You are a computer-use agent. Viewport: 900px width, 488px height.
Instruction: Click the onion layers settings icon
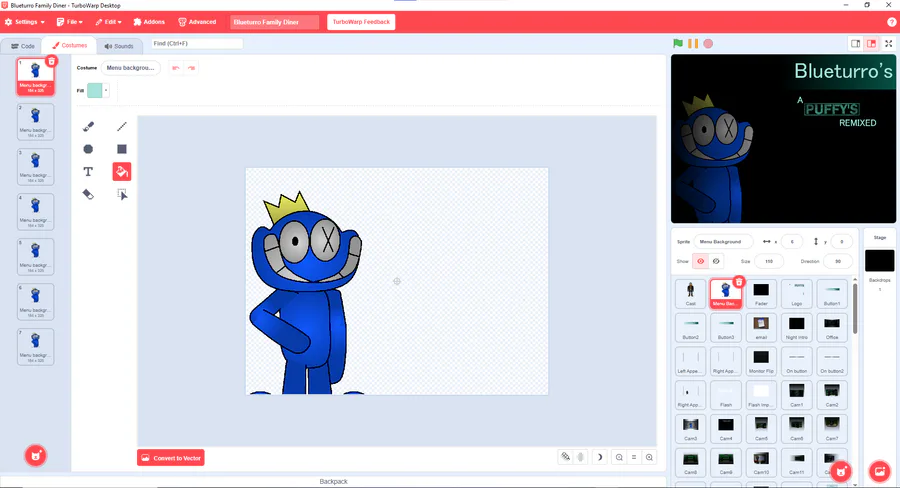(x=580, y=457)
